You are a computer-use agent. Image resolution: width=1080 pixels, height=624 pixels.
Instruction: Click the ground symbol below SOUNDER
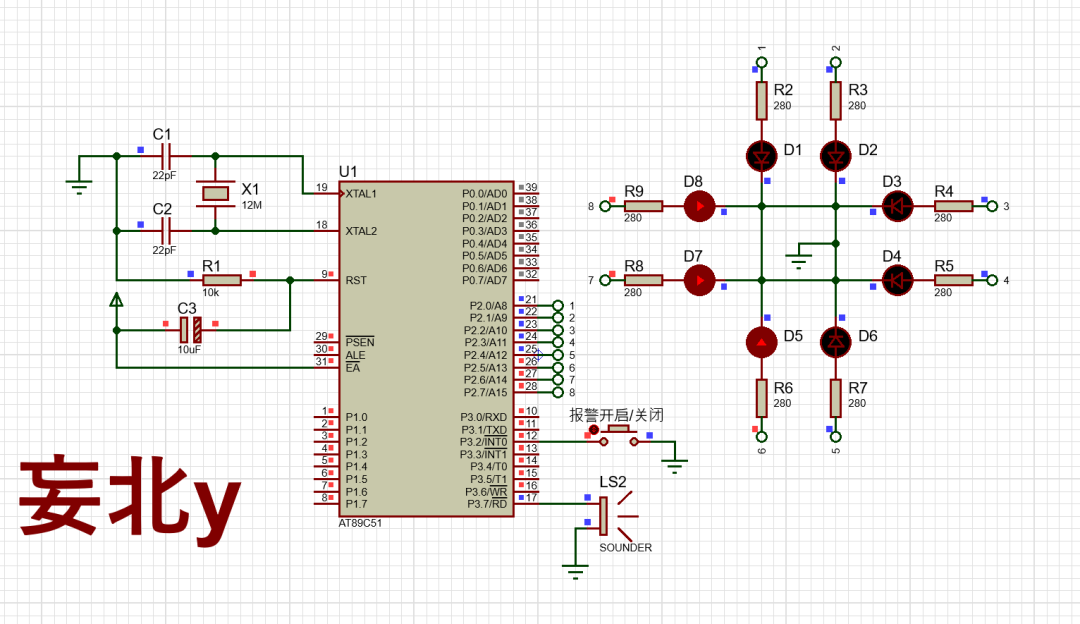[x=575, y=571]
